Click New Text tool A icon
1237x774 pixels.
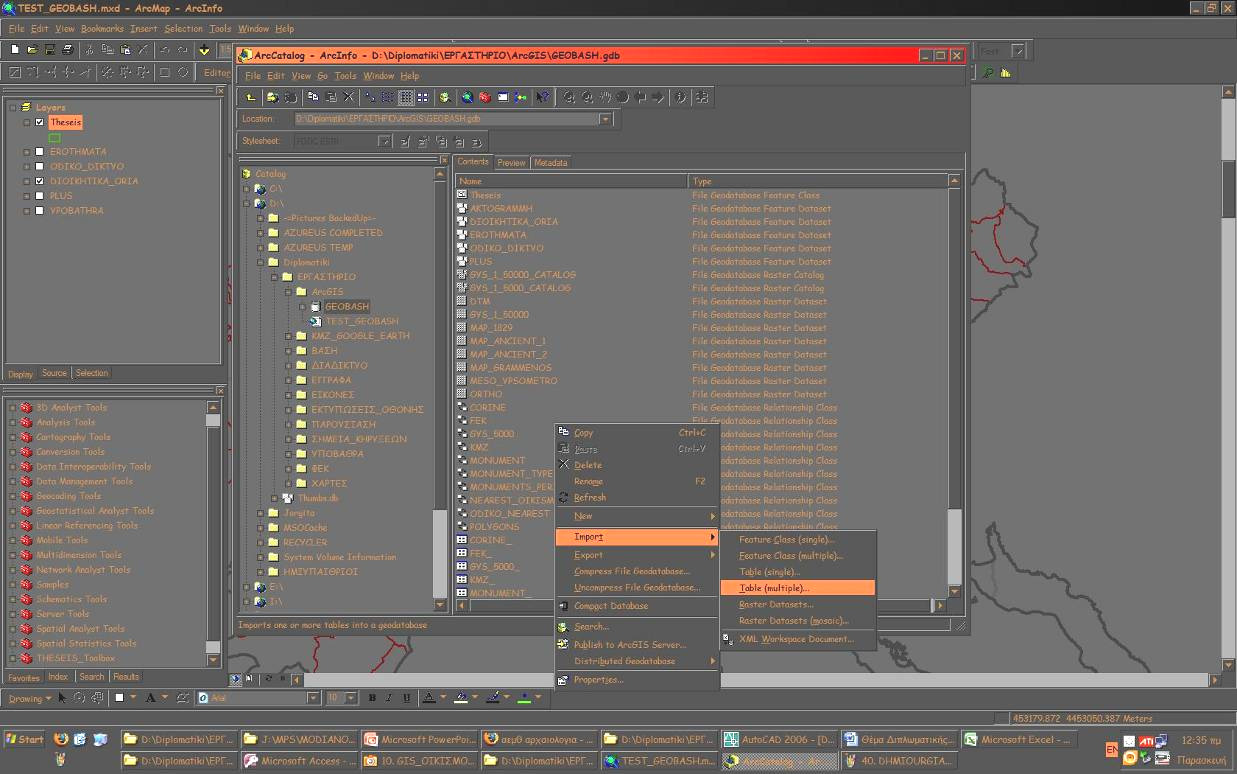click(151, 698)
